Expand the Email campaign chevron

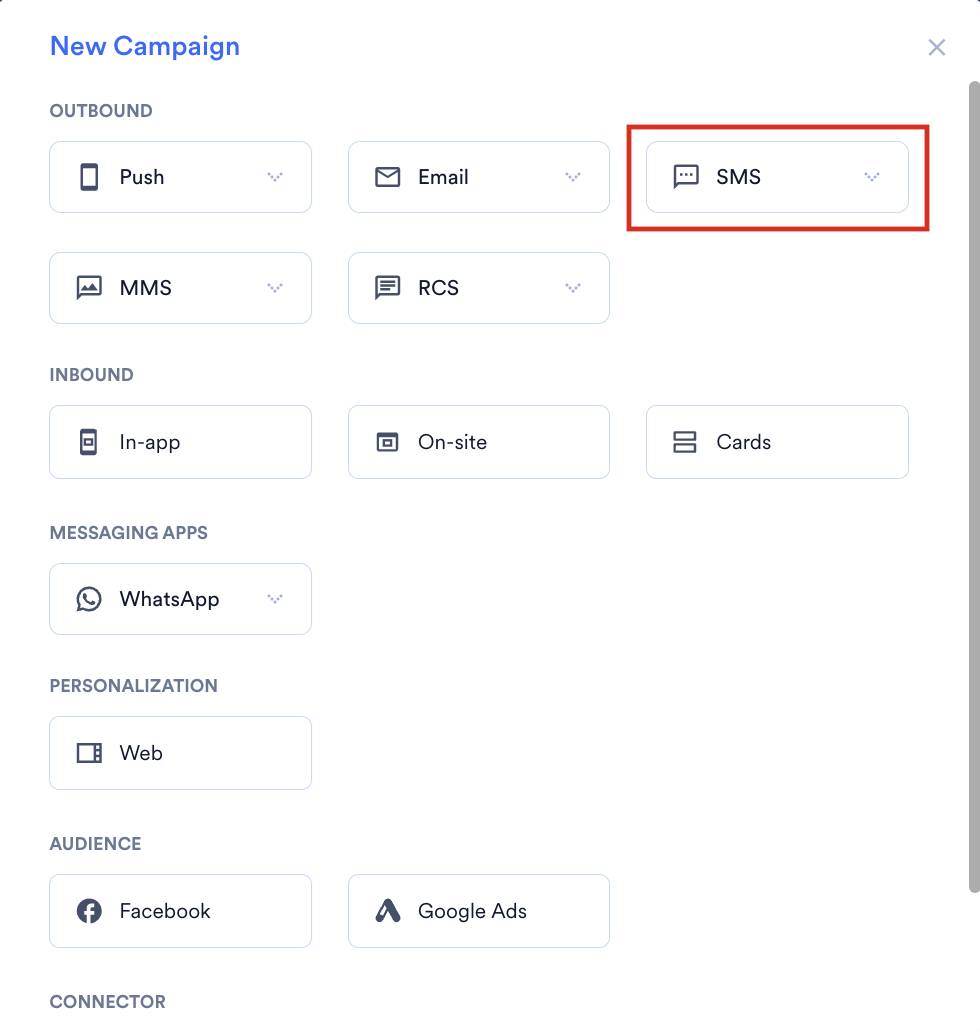coord(573,176)
